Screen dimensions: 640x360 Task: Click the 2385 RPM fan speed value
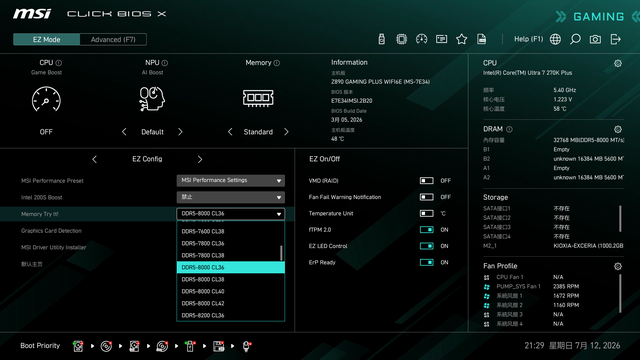566,287
